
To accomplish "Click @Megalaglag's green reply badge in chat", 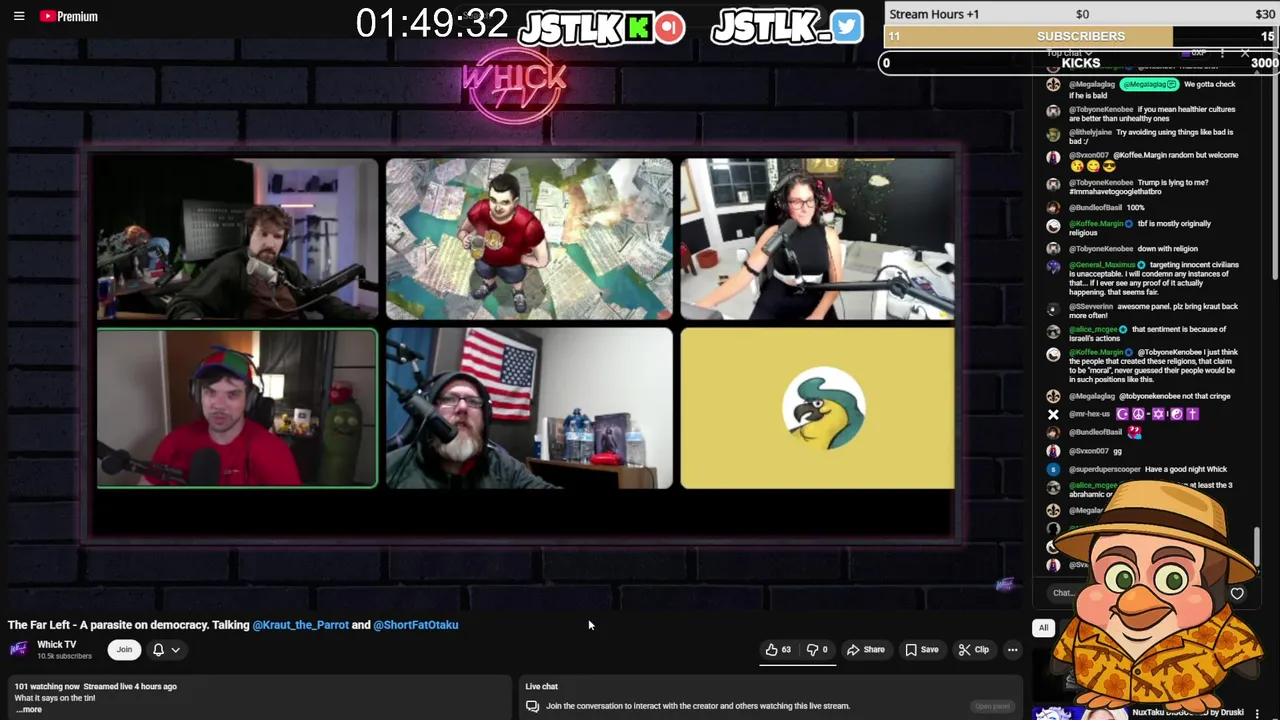I will pyautogui.click(x=1148, y=84).
